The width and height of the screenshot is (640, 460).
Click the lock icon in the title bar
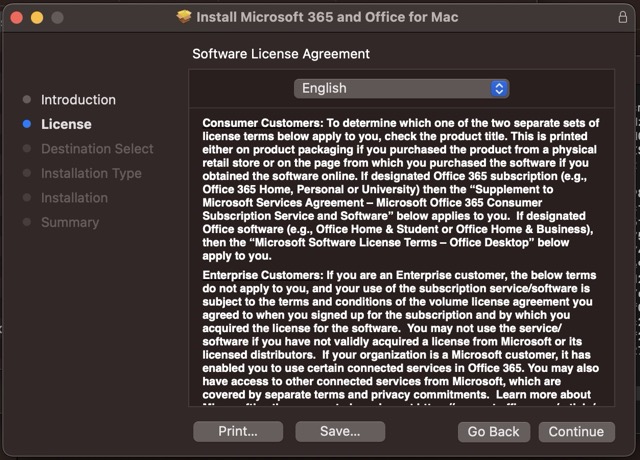coord(623,17)
